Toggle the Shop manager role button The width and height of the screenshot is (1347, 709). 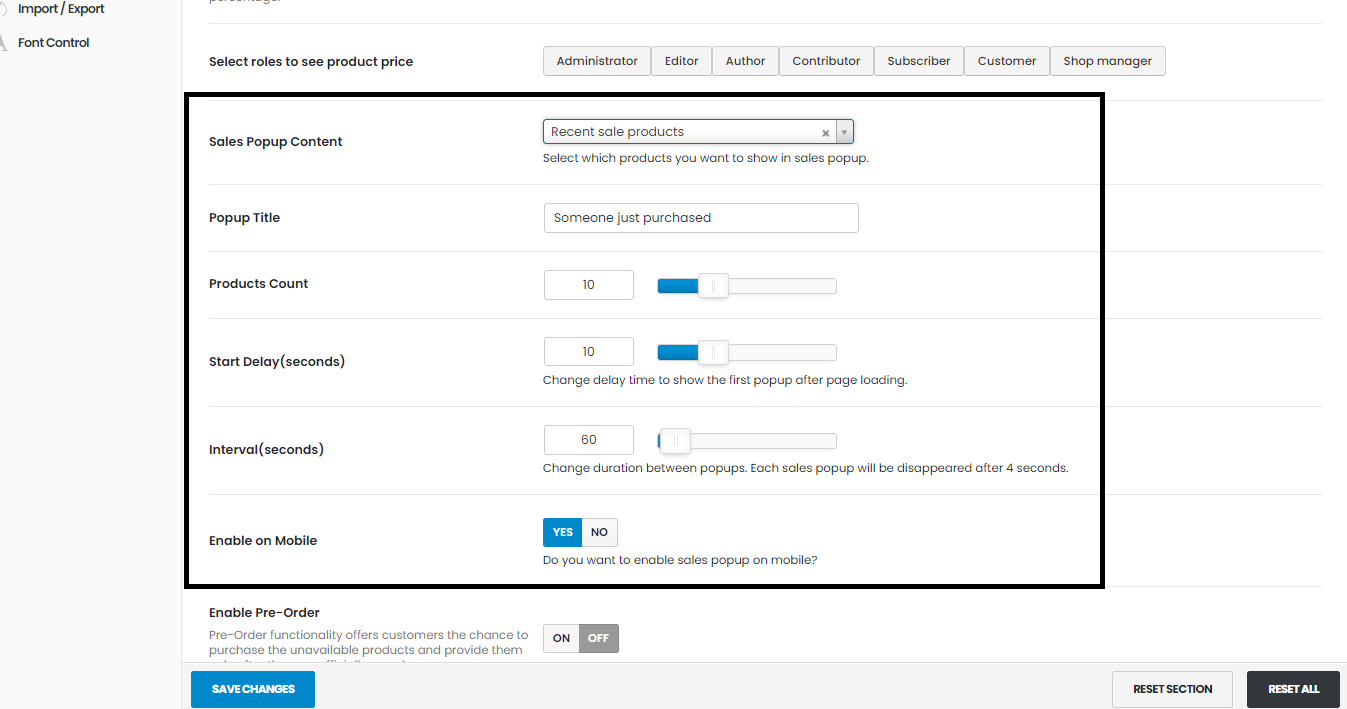(1107, 61)
